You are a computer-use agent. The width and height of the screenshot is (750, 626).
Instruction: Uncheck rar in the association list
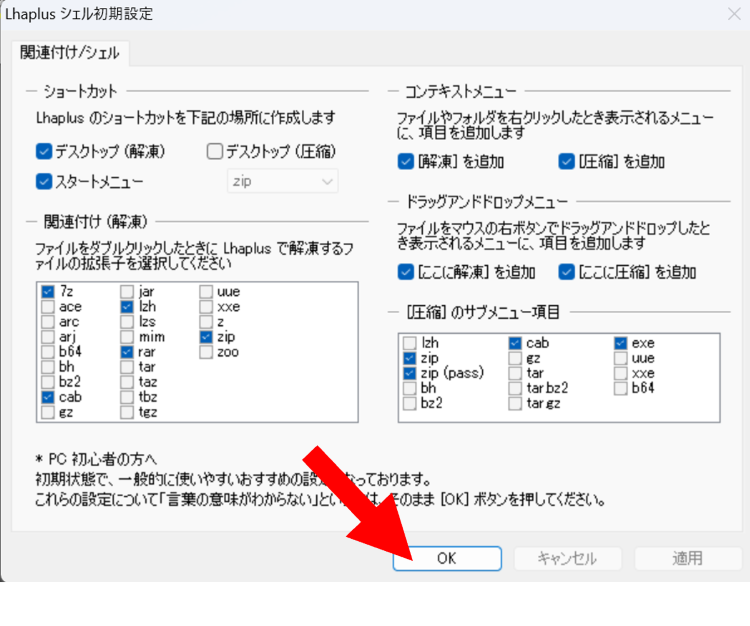(127, 352)
